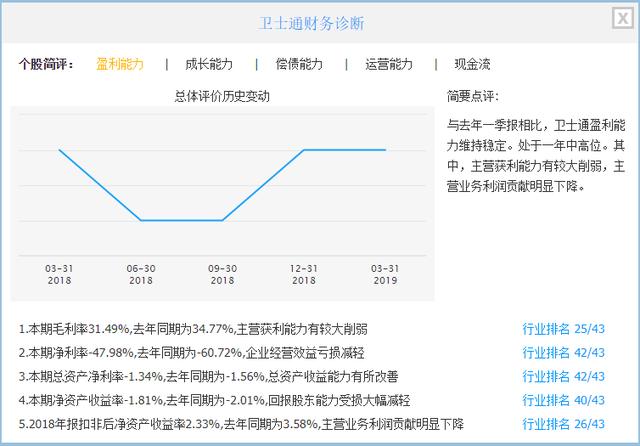This screenshot has width=640, height=446.
Task: Click the 09-30 2018 axis label
Action: [x=222, y=275]
